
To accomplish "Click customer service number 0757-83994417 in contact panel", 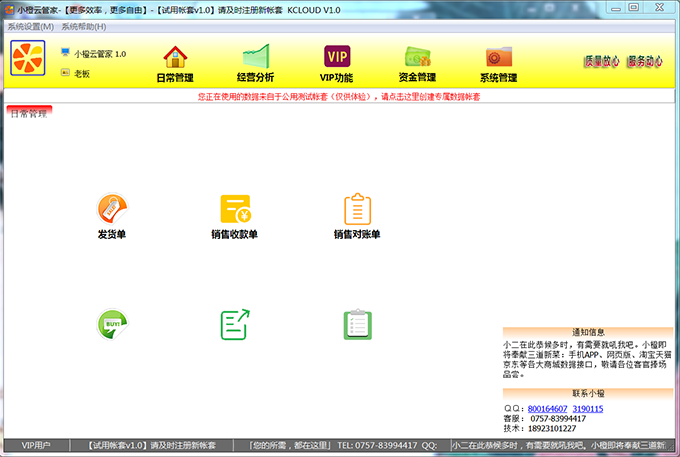I will pos(558,419).
